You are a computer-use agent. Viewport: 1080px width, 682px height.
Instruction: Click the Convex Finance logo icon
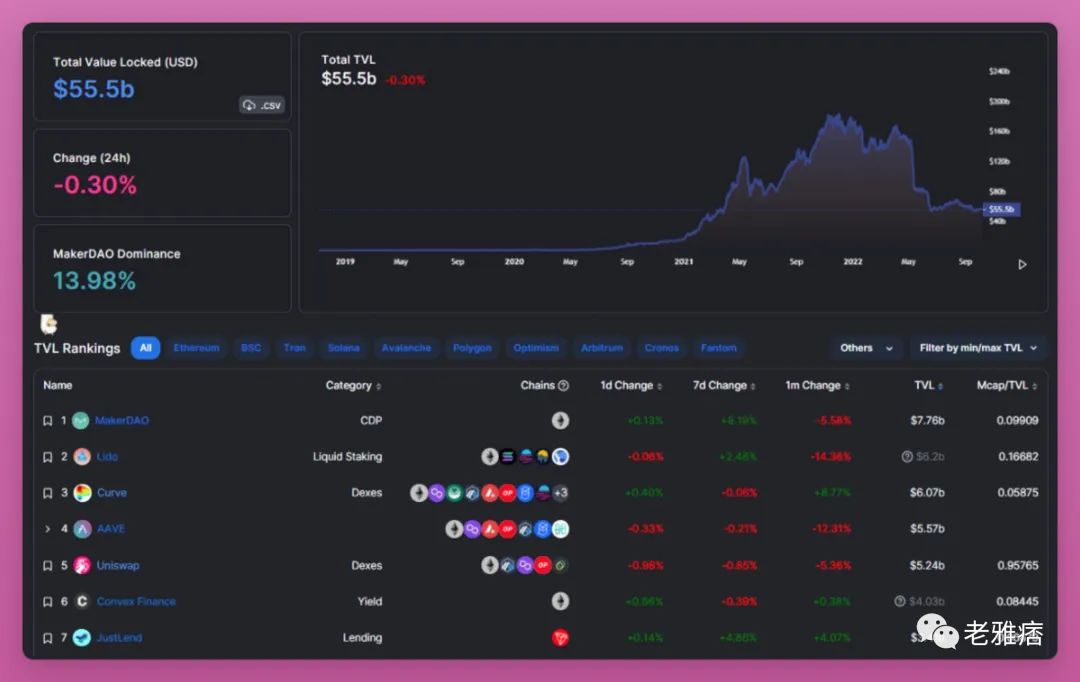click(x=82, y=602)
